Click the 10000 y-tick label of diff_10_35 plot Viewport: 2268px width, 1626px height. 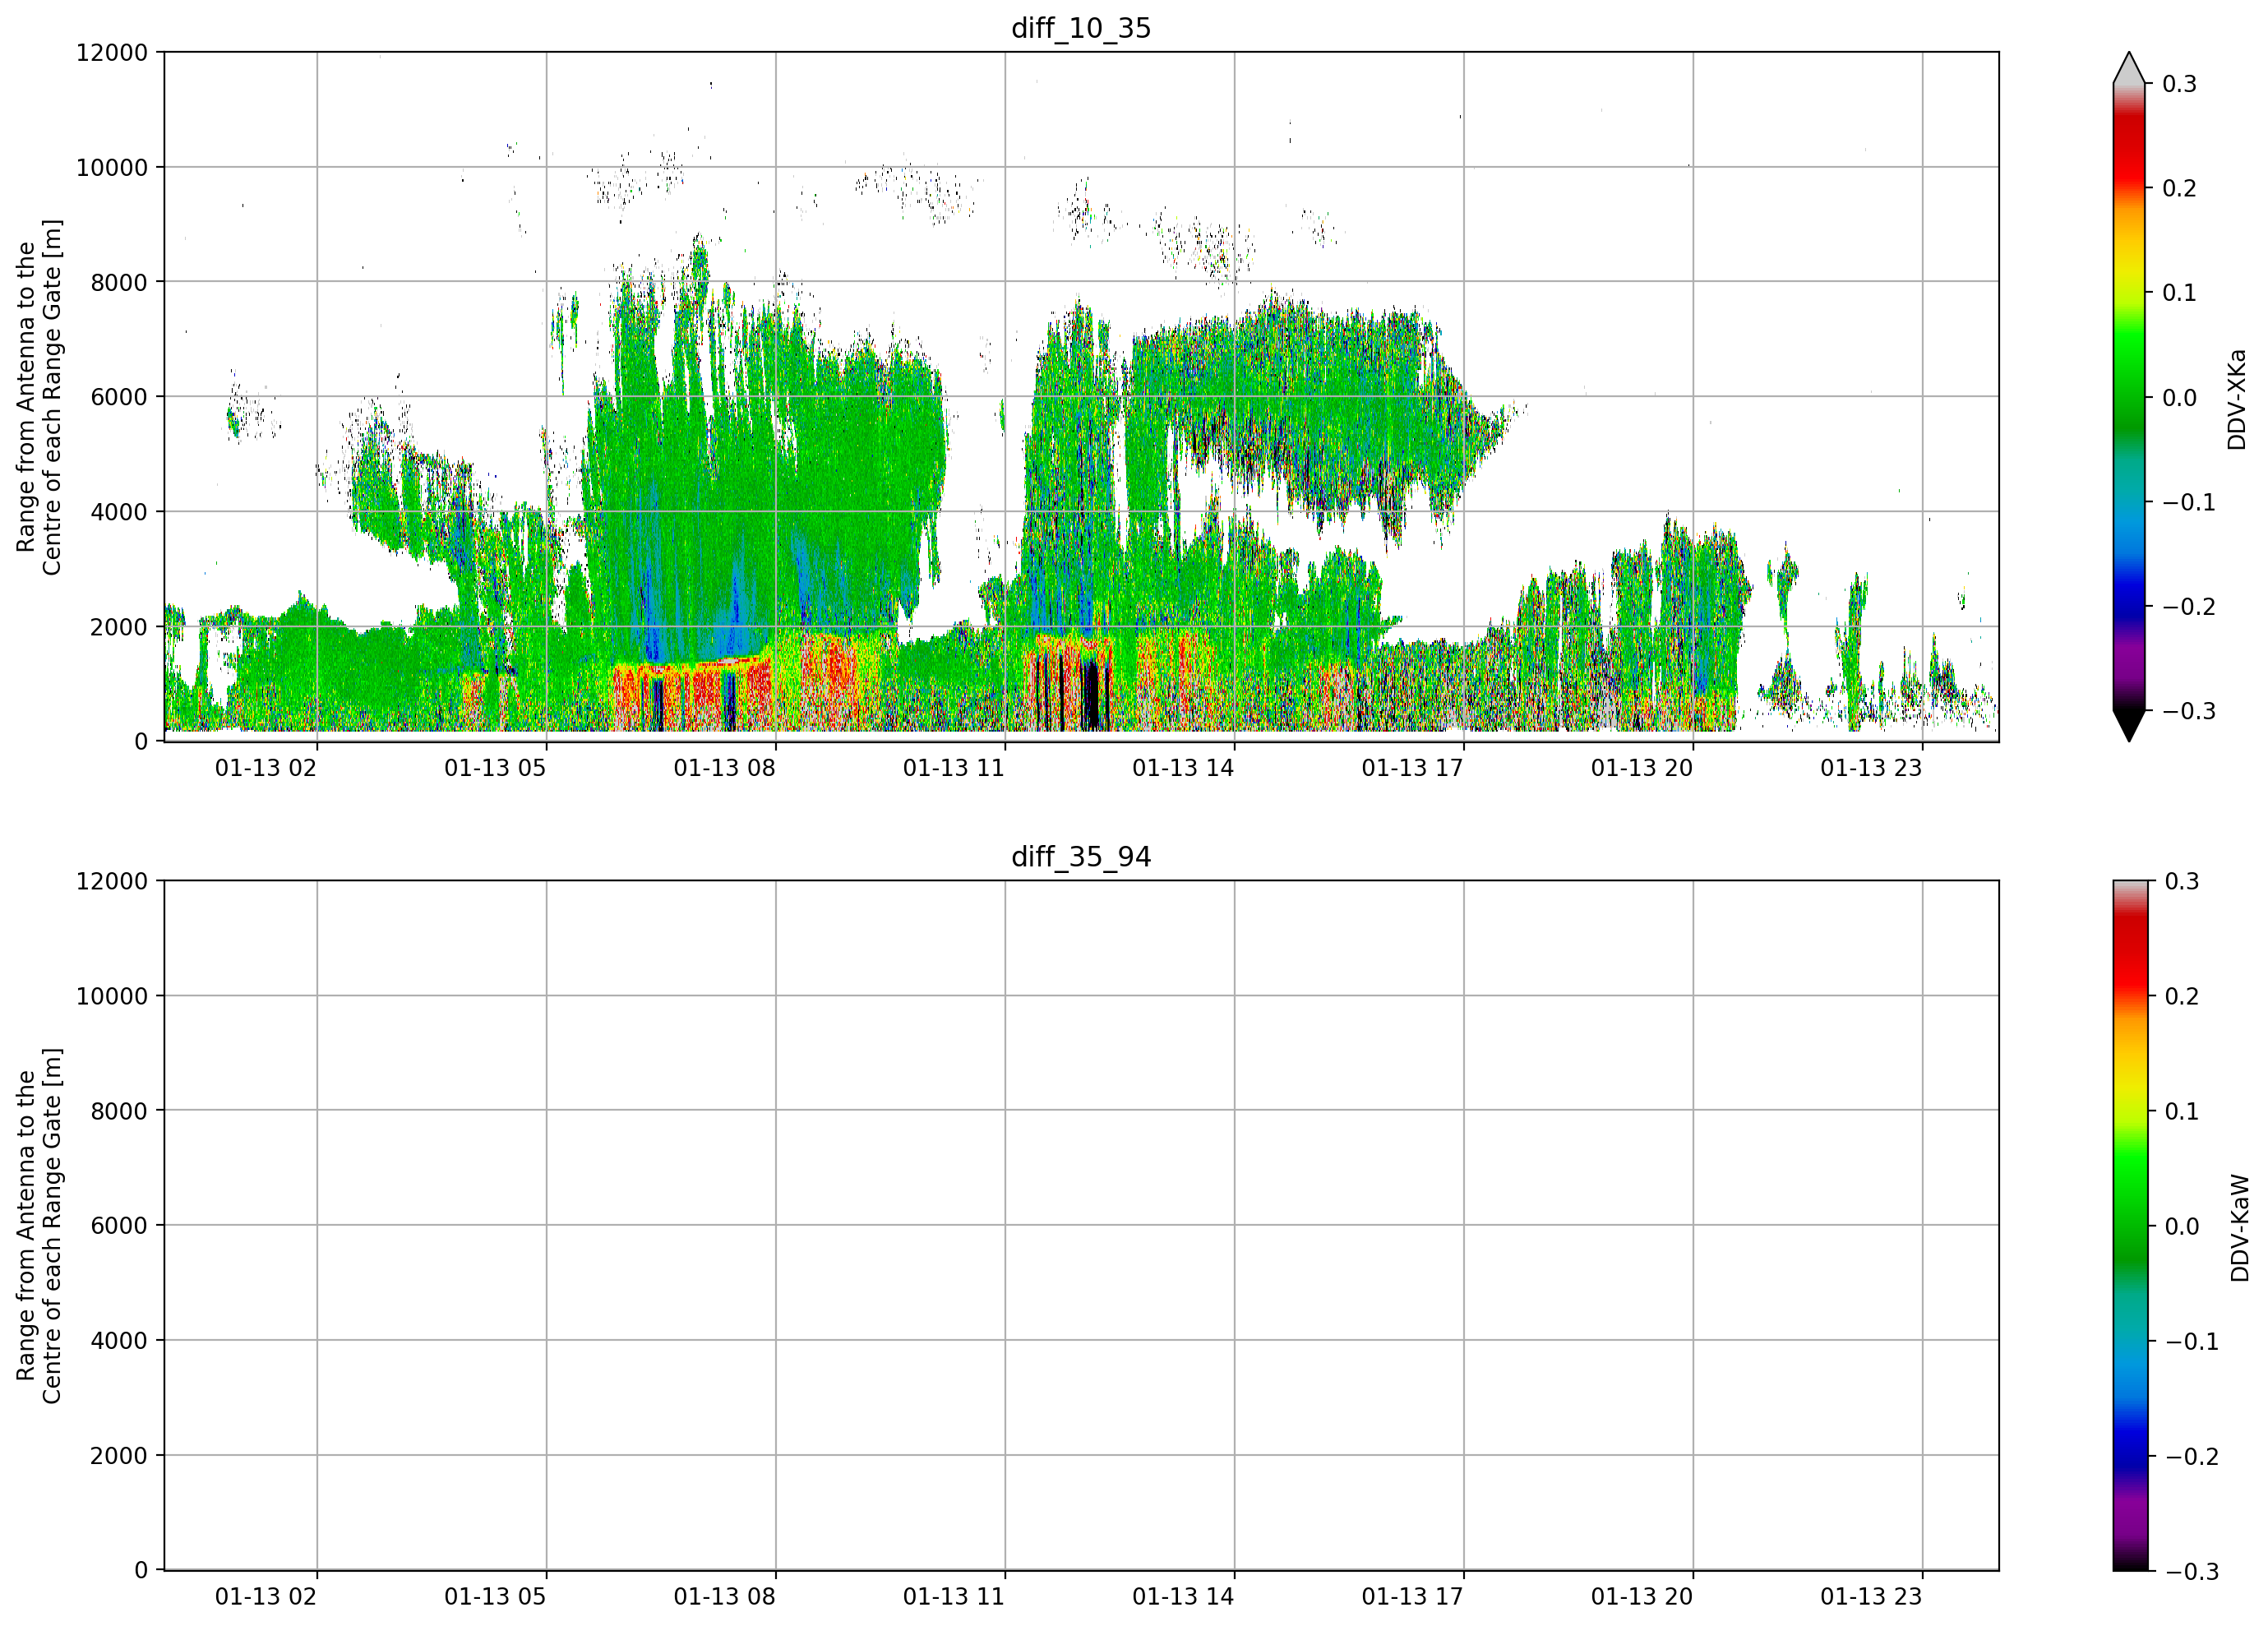click(112, 168)
